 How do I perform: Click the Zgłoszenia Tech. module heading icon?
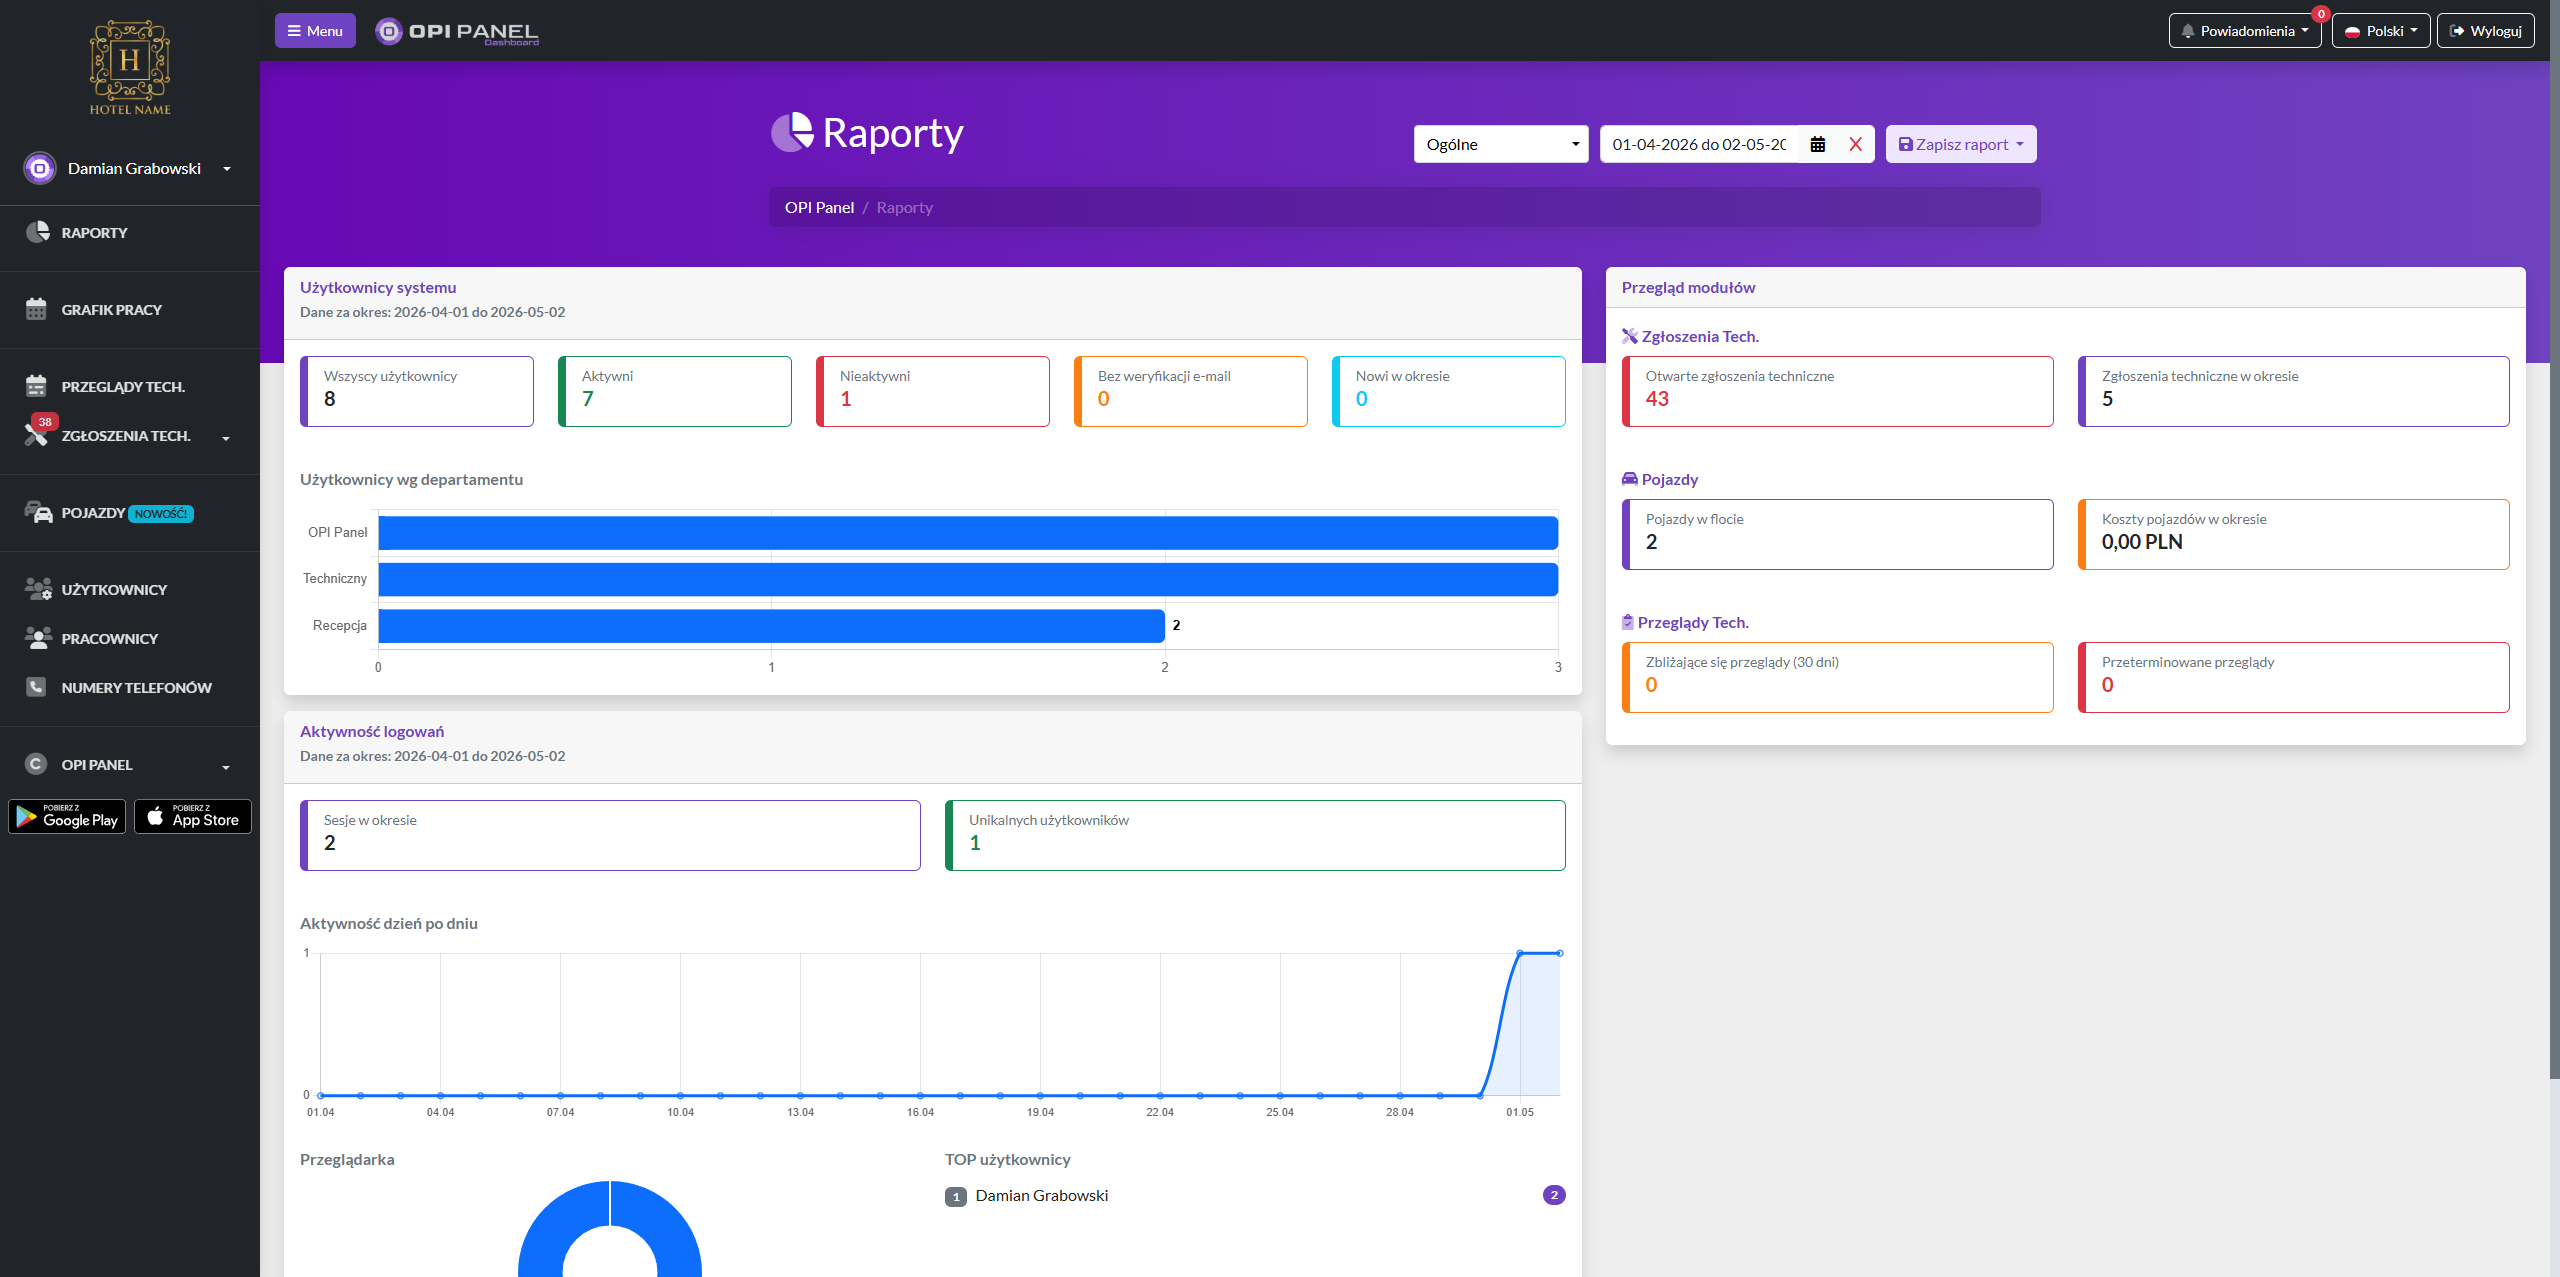point(1630,336)
